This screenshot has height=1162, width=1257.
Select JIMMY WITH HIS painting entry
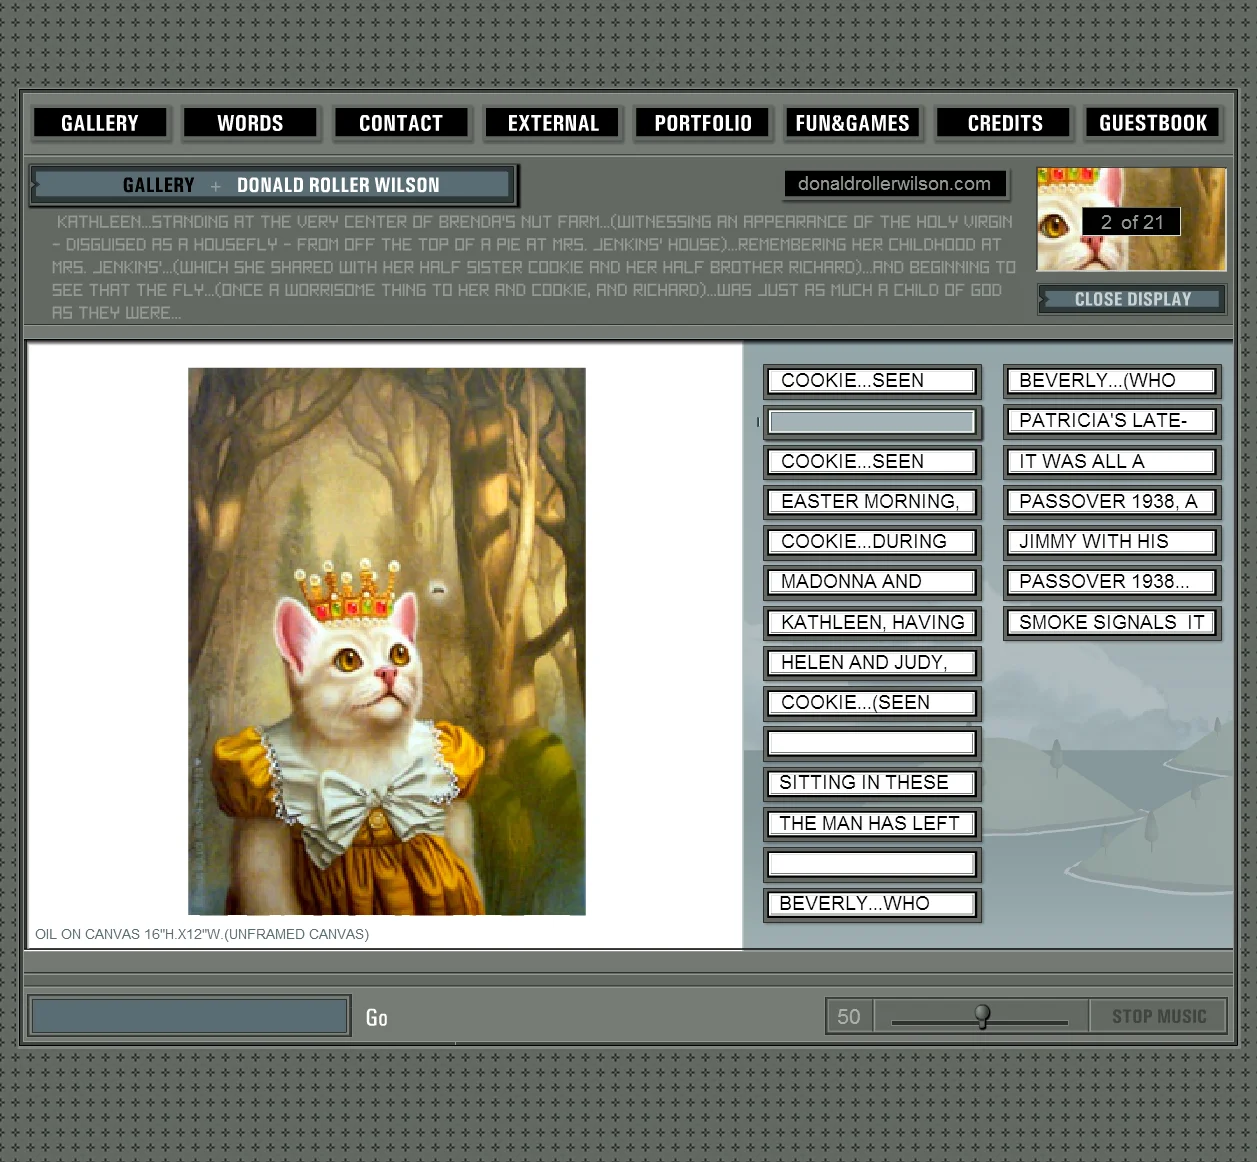[x=1111, y=541]
